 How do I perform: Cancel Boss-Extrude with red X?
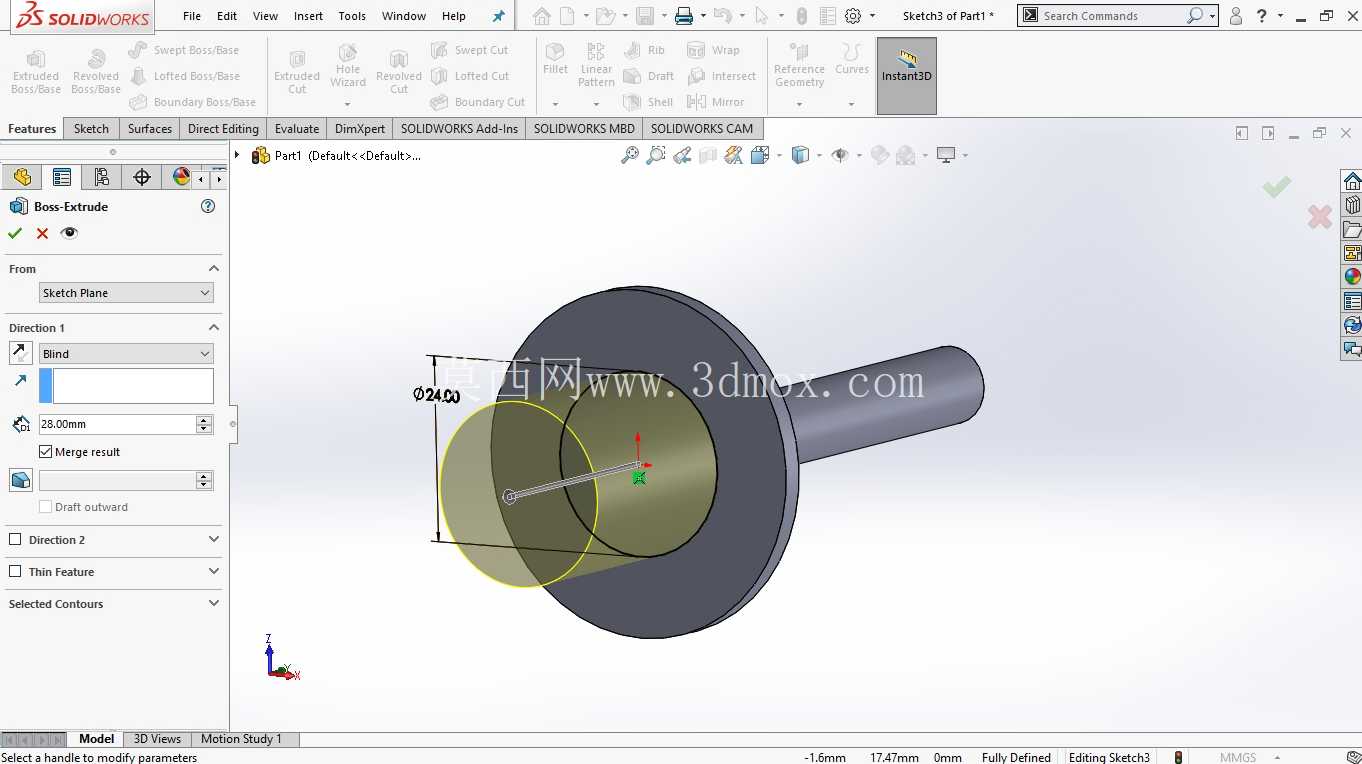pyautogui.click(x=42, y=233)
